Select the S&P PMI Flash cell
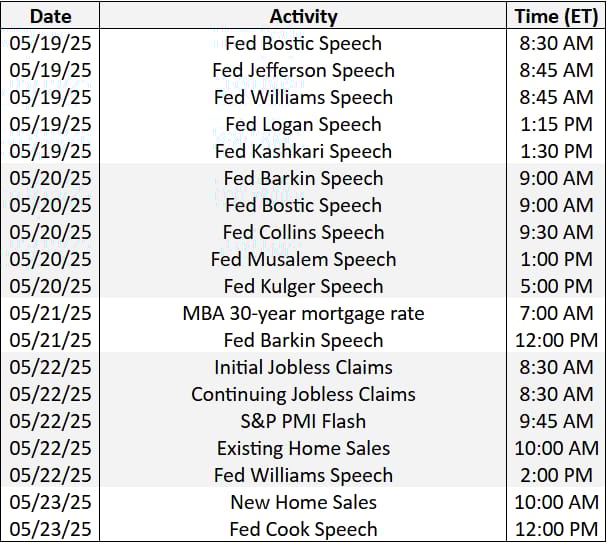This screenshot has height=543, width=607. pos(303,421)
